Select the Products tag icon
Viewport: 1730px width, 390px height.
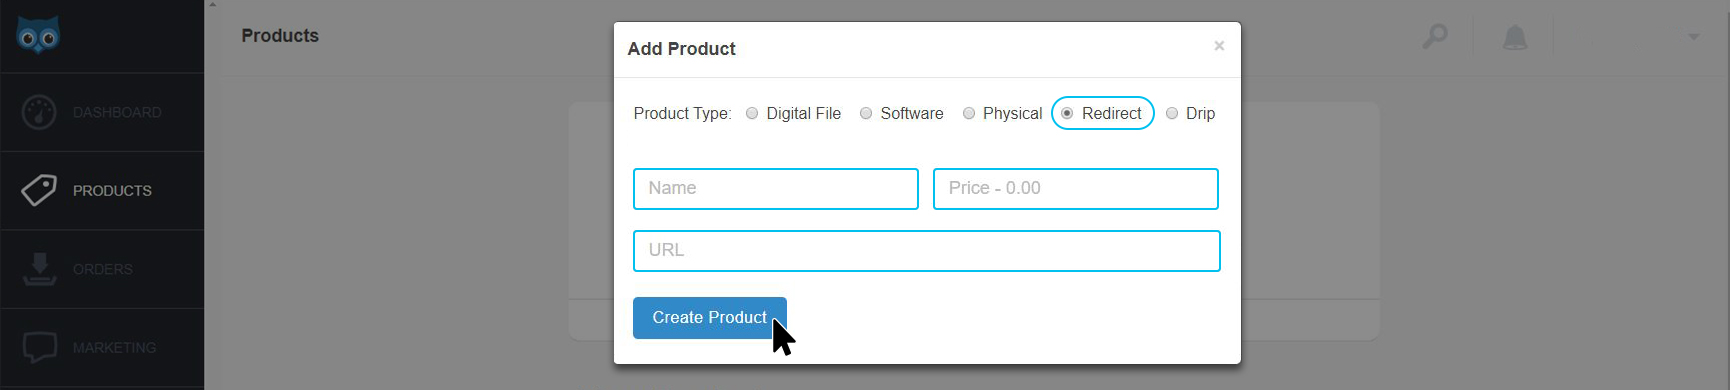(x=39, y=190)
